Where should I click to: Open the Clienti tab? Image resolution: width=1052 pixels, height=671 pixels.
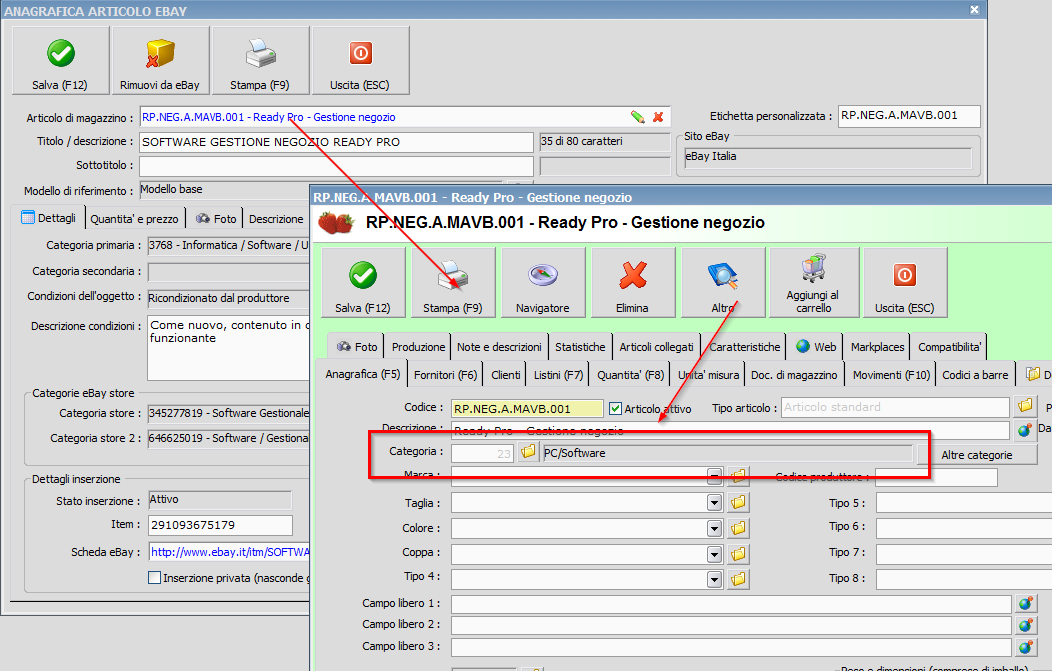pyautogui.click(x=505, y=374)
